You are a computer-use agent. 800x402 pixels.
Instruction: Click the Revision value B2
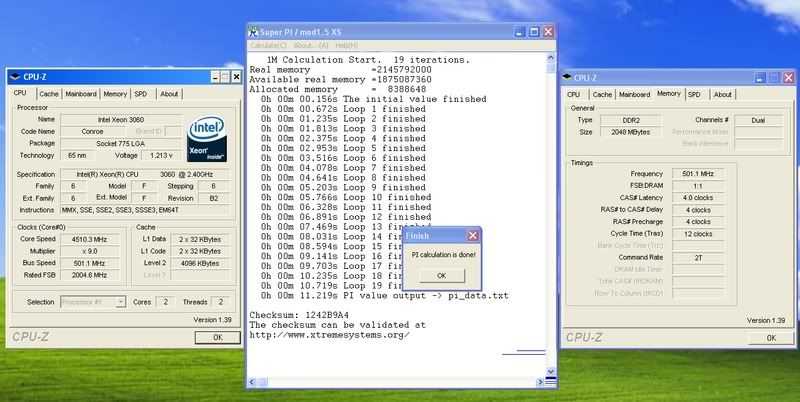click(x=213, y=198)
